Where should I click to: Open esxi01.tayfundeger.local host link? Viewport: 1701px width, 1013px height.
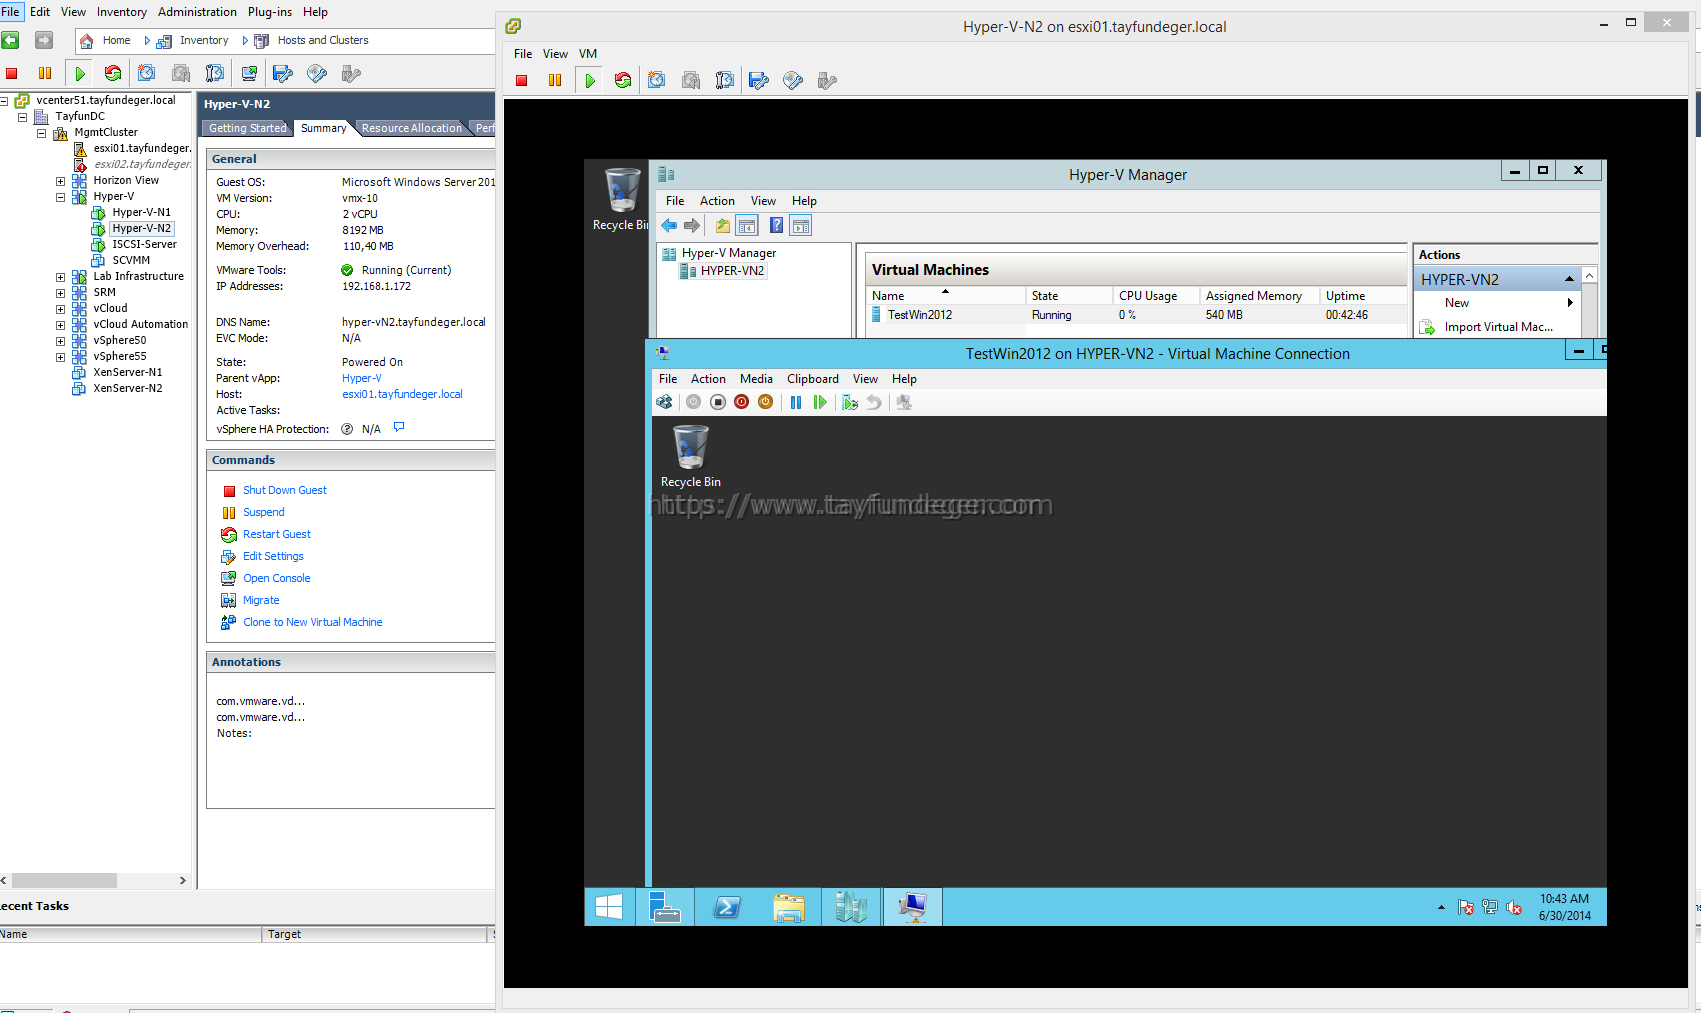[x=402, y=394]
